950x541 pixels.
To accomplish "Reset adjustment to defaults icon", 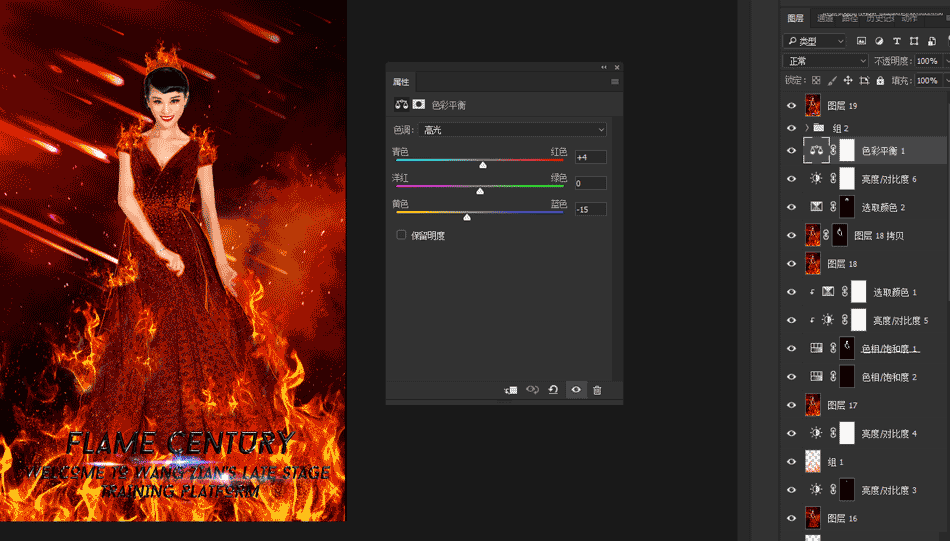I will pos(553,390).
